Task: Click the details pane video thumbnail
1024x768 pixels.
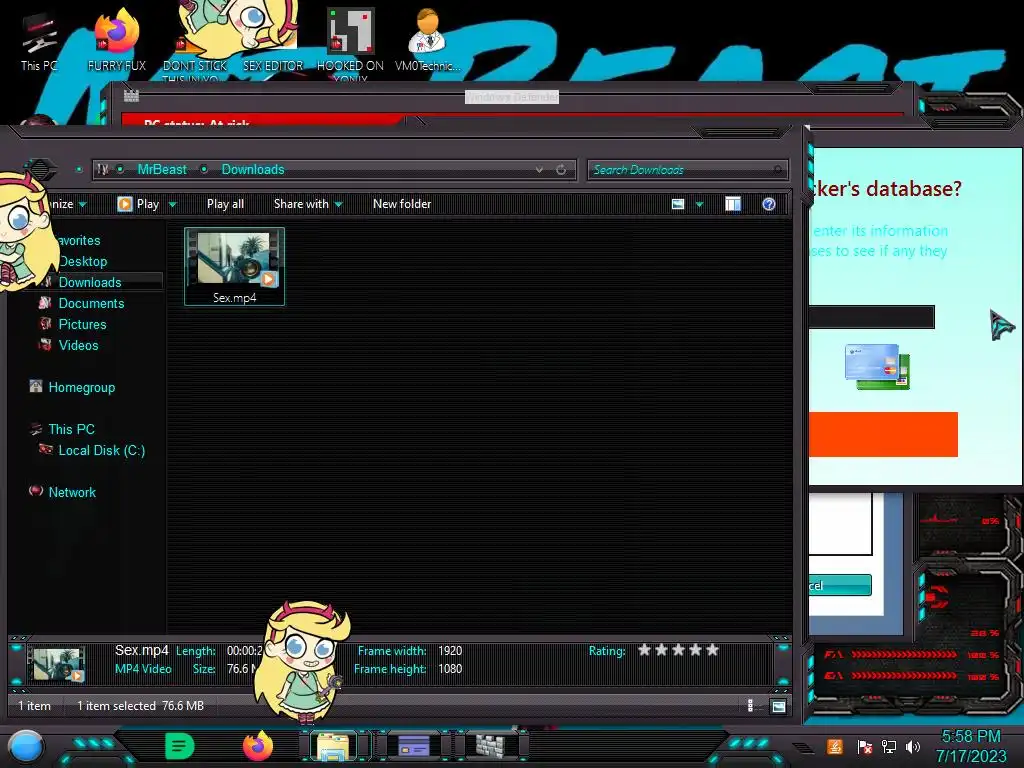Action: [59, 665]
